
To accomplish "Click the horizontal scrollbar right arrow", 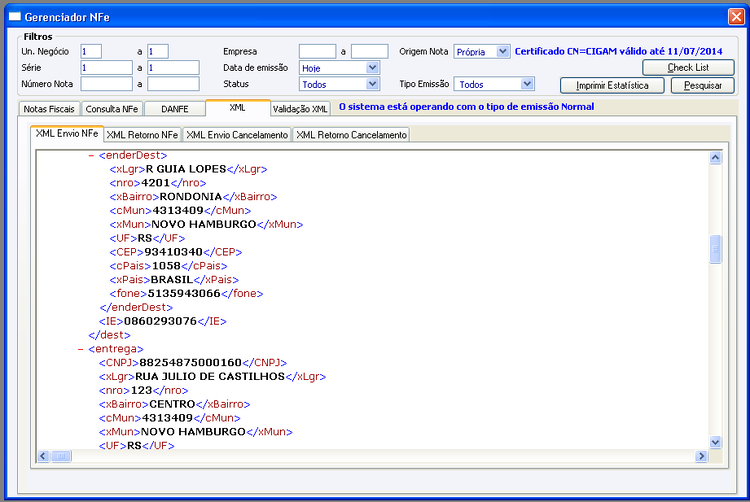I will point(701,456).
